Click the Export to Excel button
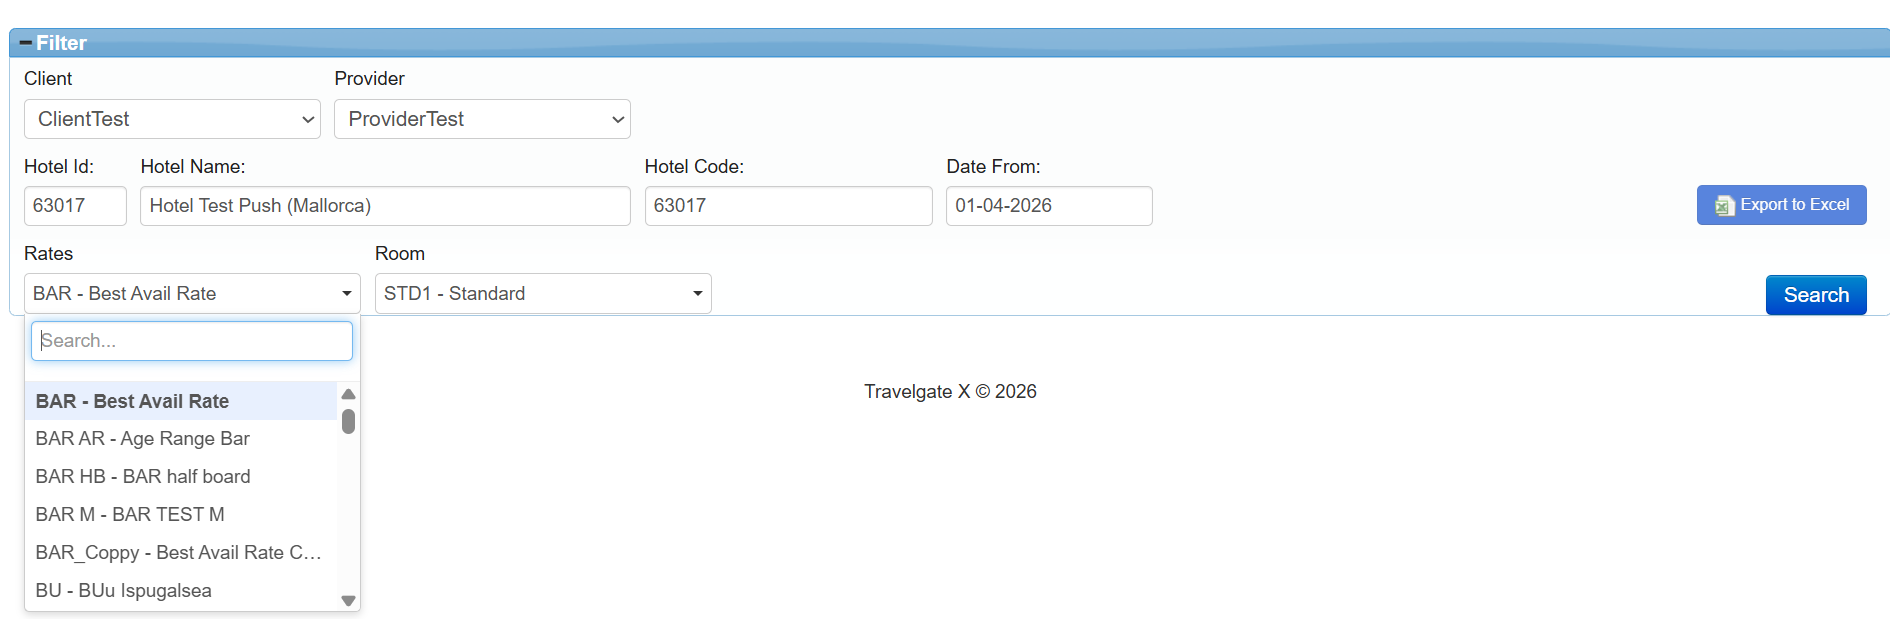Screen dimensions: 1890x619 coord(1781,205)
